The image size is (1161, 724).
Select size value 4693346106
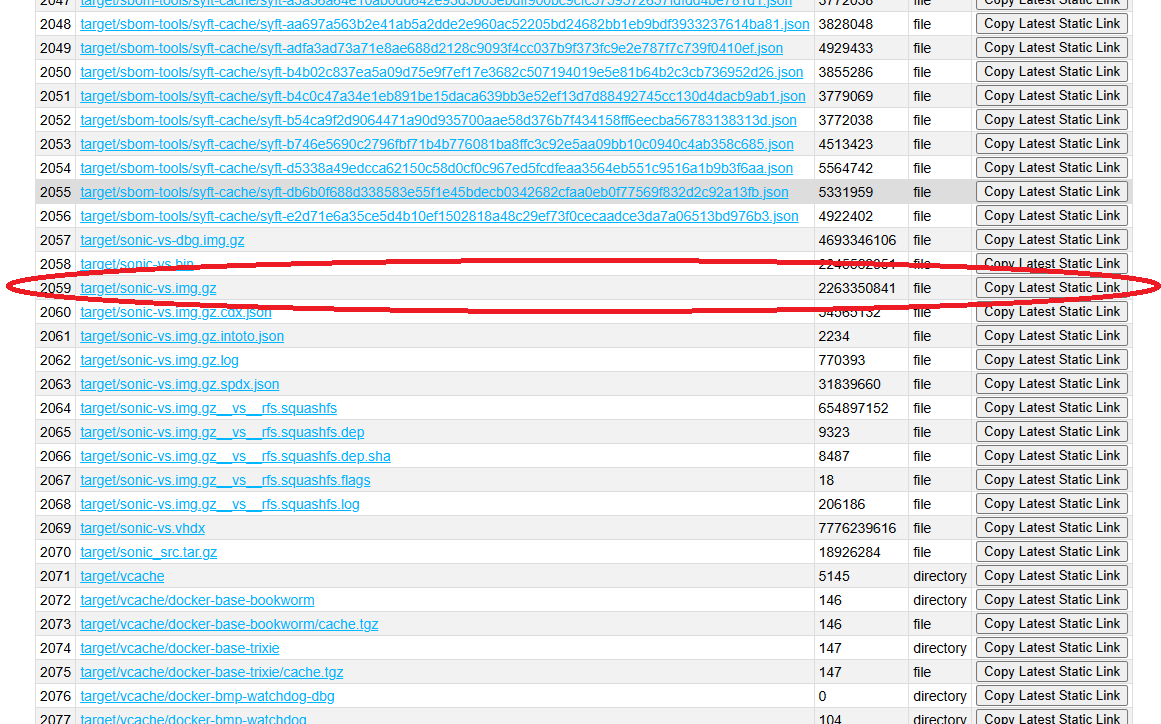(x=857, y=240)
